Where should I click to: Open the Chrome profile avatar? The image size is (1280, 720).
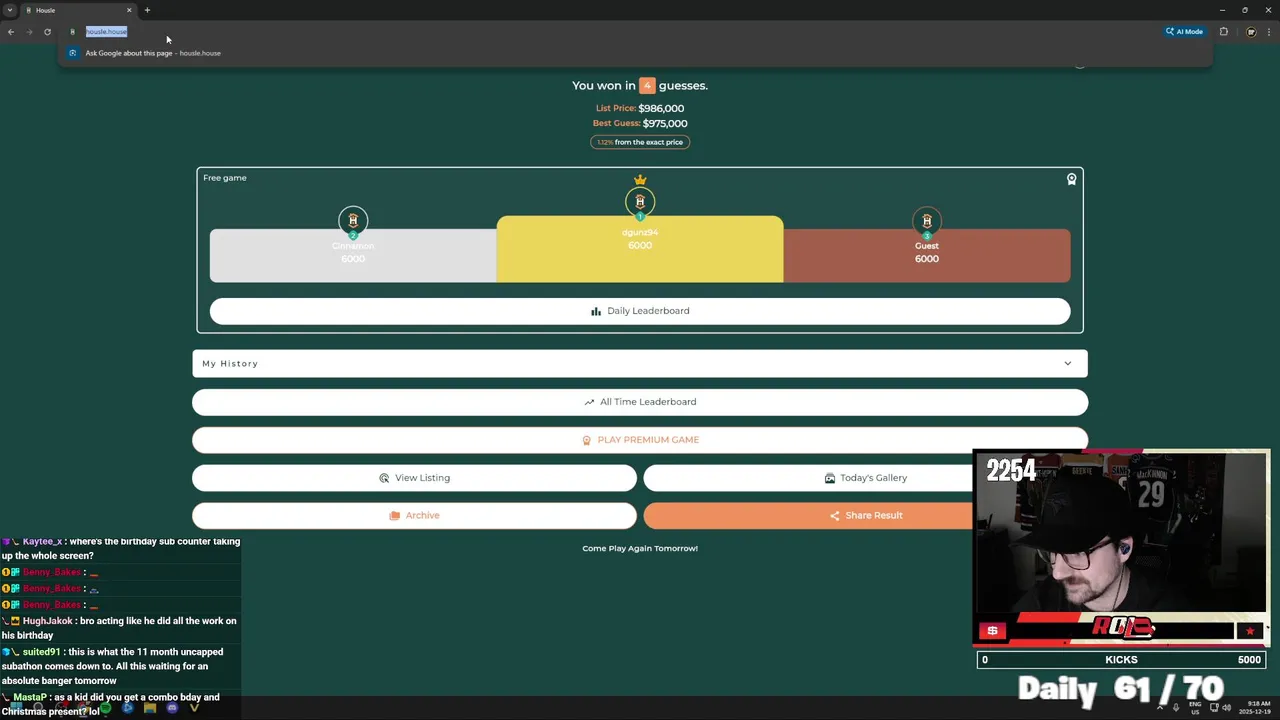click(x=1251, y=32)
